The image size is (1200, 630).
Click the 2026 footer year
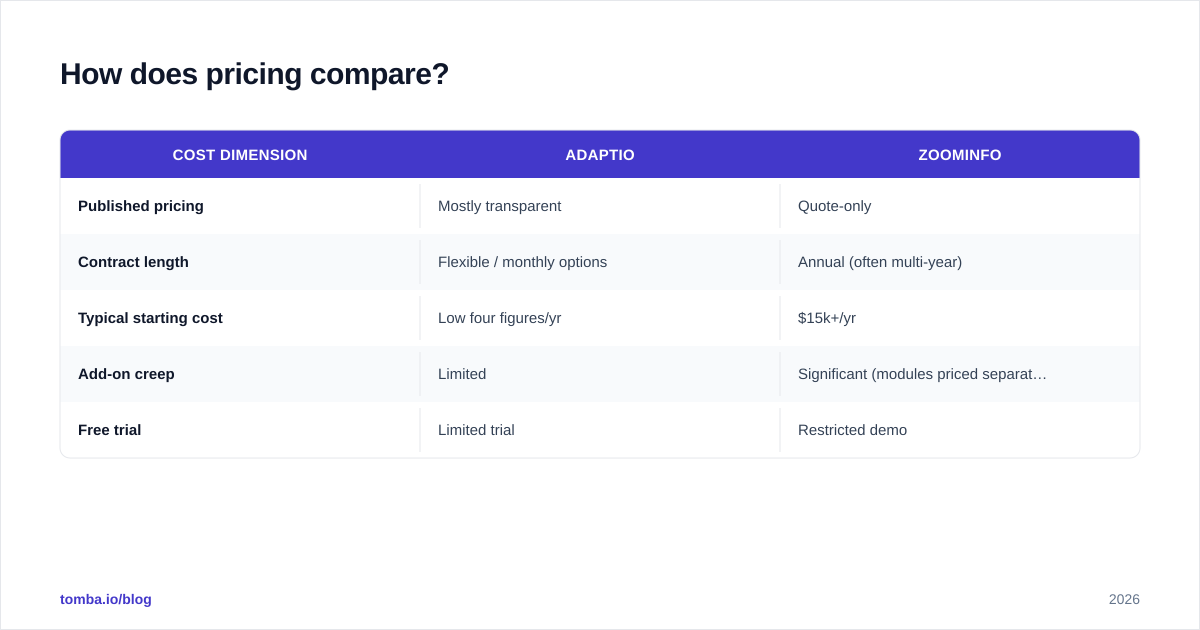point(1124,599)
